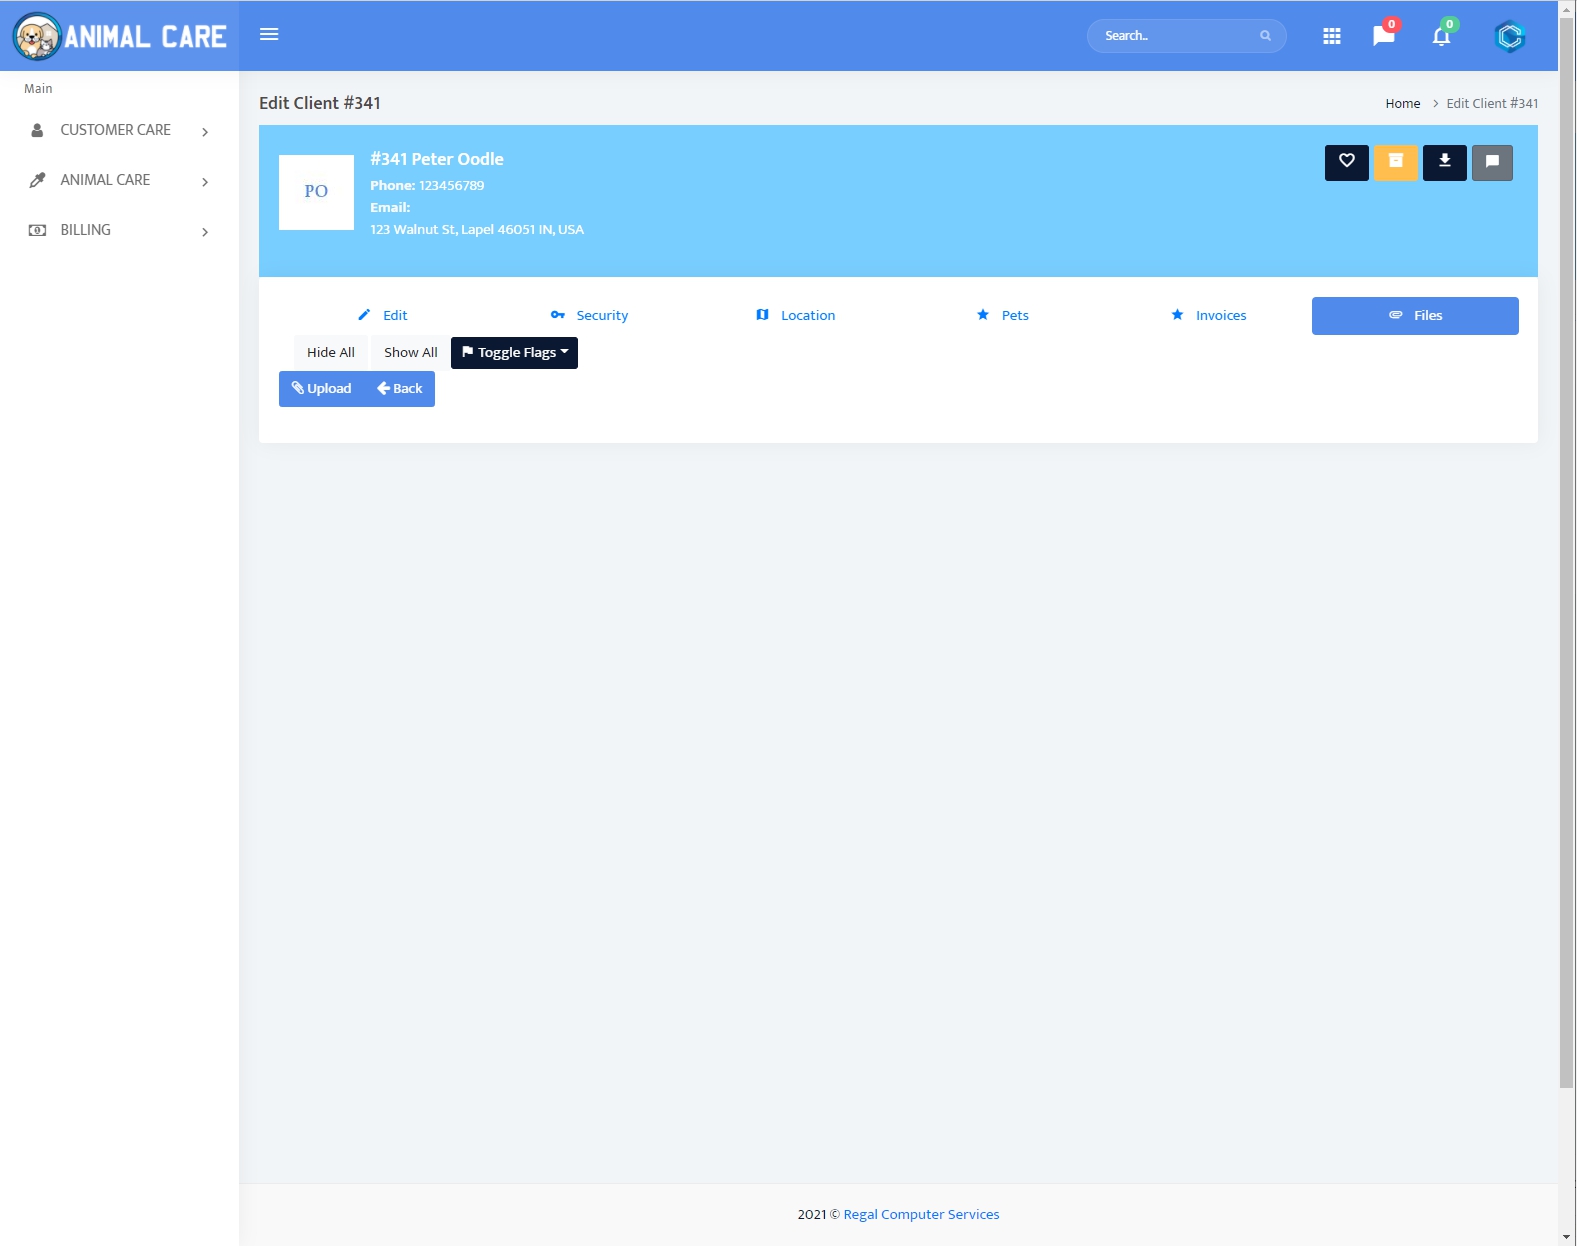
Task: Switch to the Location tab
Action: click(796, 315)
